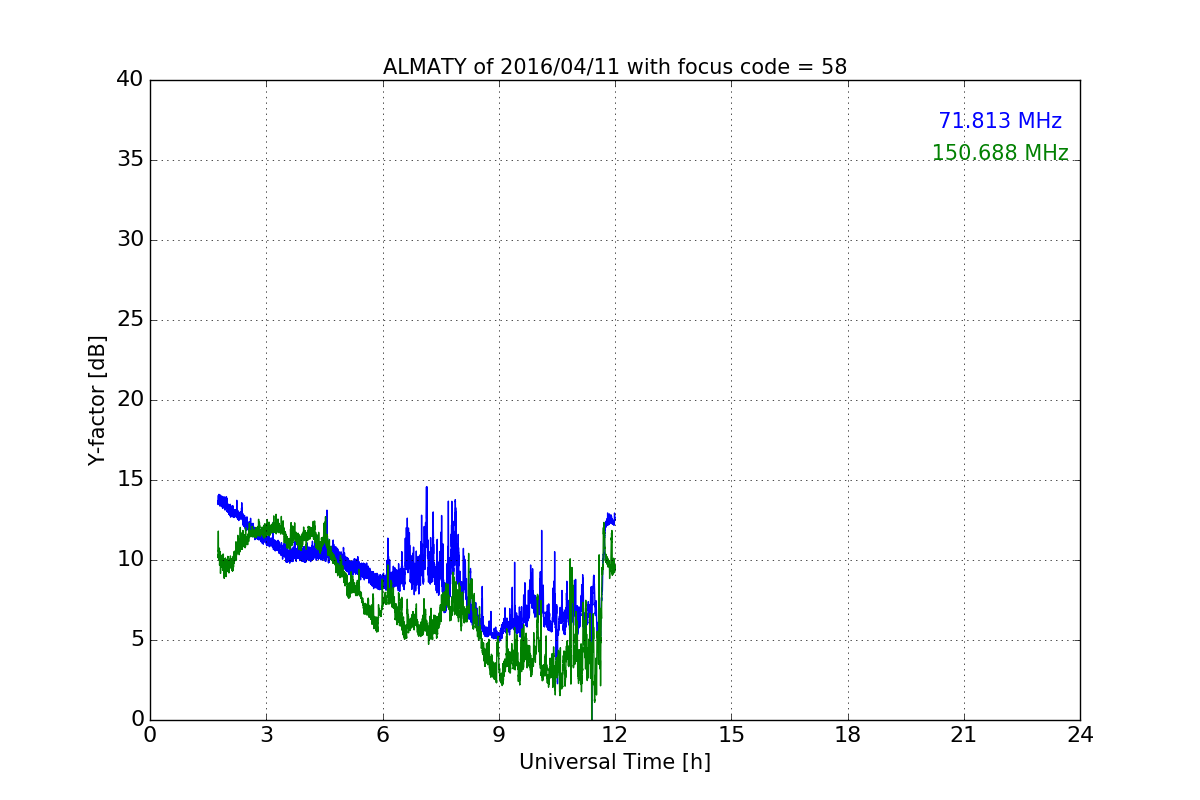The image size is (1200, 800).
Task: Select the blue 71.813 MHz legend label
Action: 1000,121
